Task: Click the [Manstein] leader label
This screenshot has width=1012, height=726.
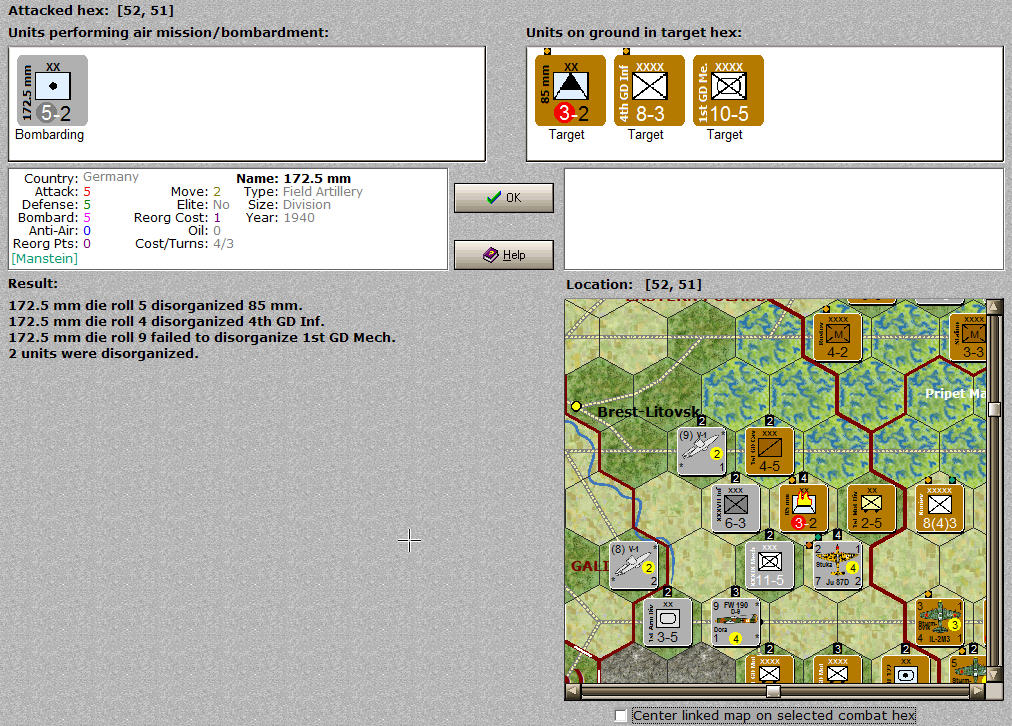Action: click(x=45, y=259)
